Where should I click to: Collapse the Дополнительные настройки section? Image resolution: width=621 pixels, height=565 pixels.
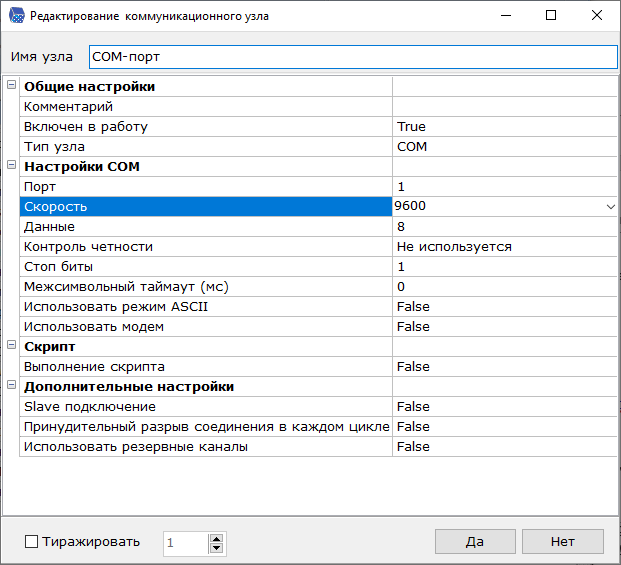[12, 386]
